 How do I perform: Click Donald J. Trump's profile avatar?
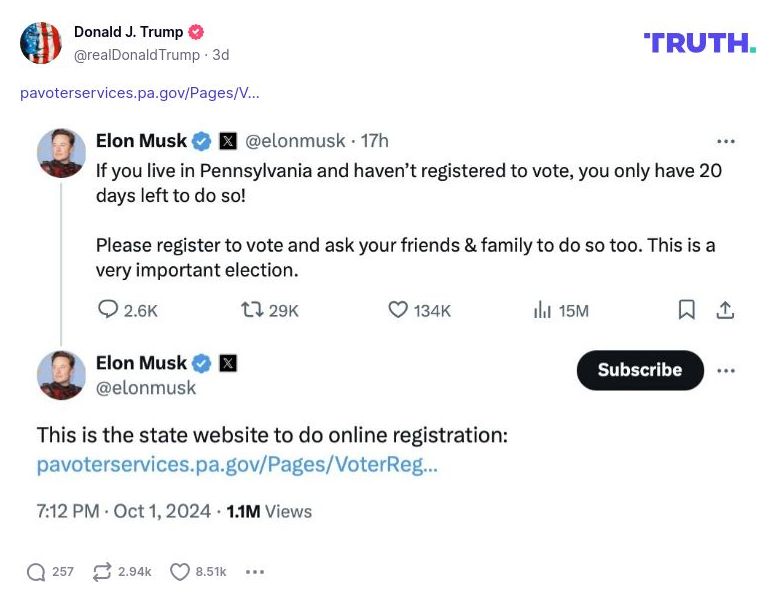(x=41, y=42)
